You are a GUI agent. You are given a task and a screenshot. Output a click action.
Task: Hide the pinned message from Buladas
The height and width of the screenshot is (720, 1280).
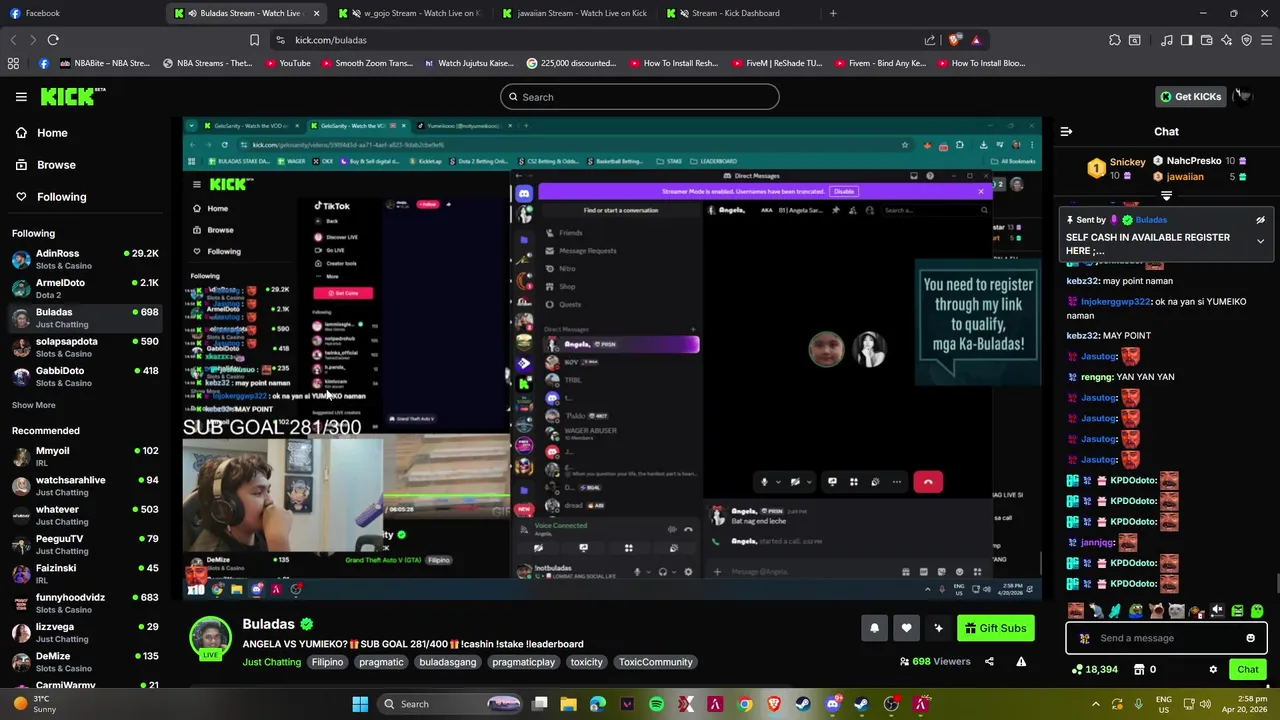(1260, 220)
